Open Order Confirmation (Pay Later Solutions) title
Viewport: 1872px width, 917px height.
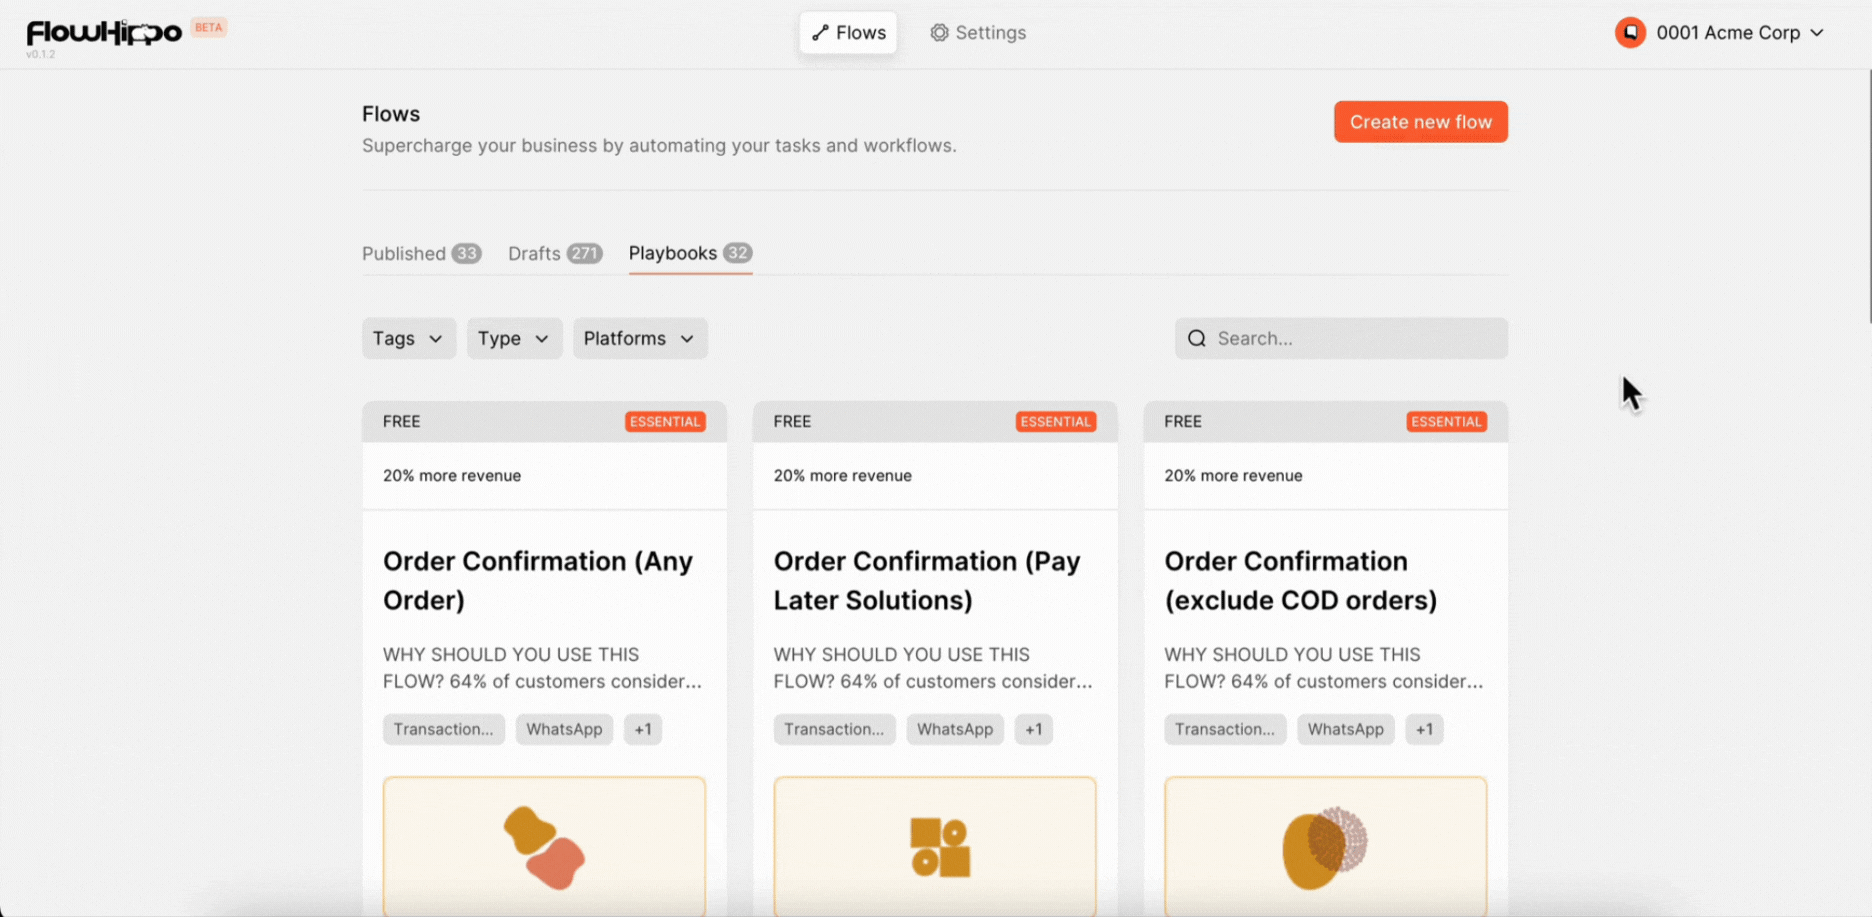(x=927, y=581)
